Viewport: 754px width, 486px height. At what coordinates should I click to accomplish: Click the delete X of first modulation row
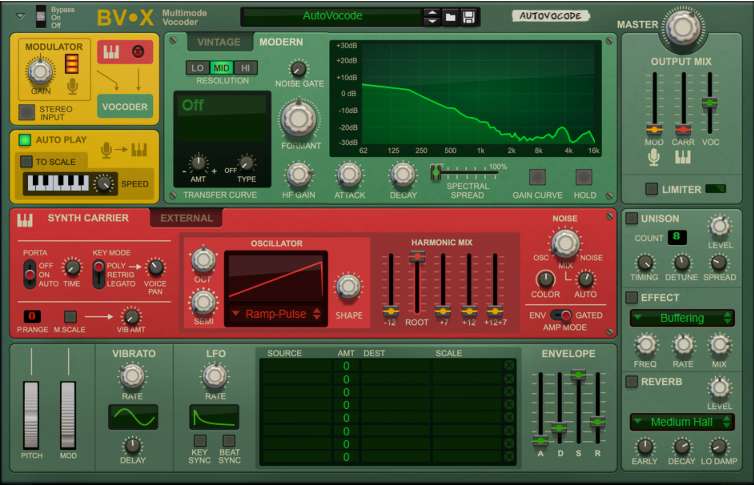tap(509, 366)
